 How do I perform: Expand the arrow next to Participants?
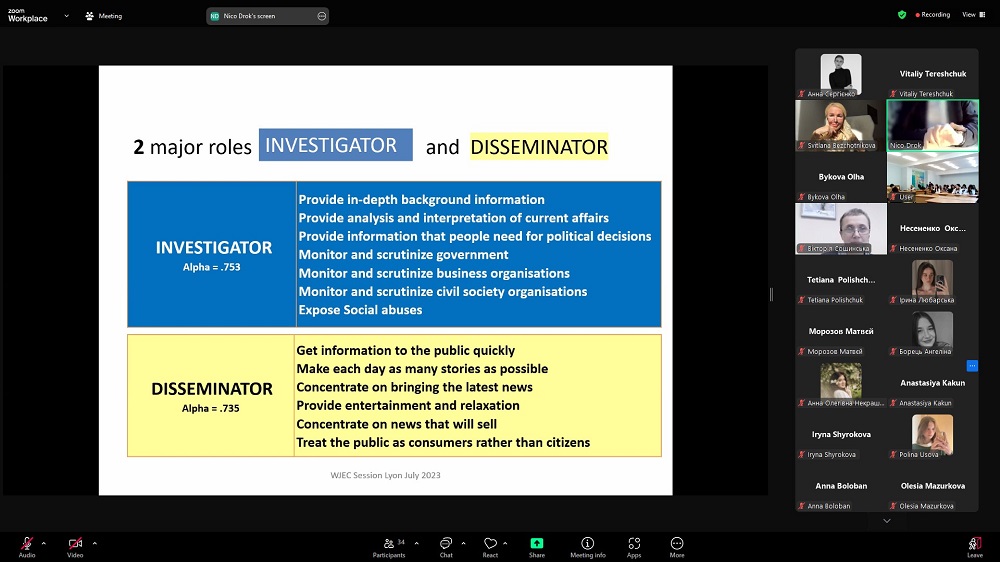tap(416, 543)
